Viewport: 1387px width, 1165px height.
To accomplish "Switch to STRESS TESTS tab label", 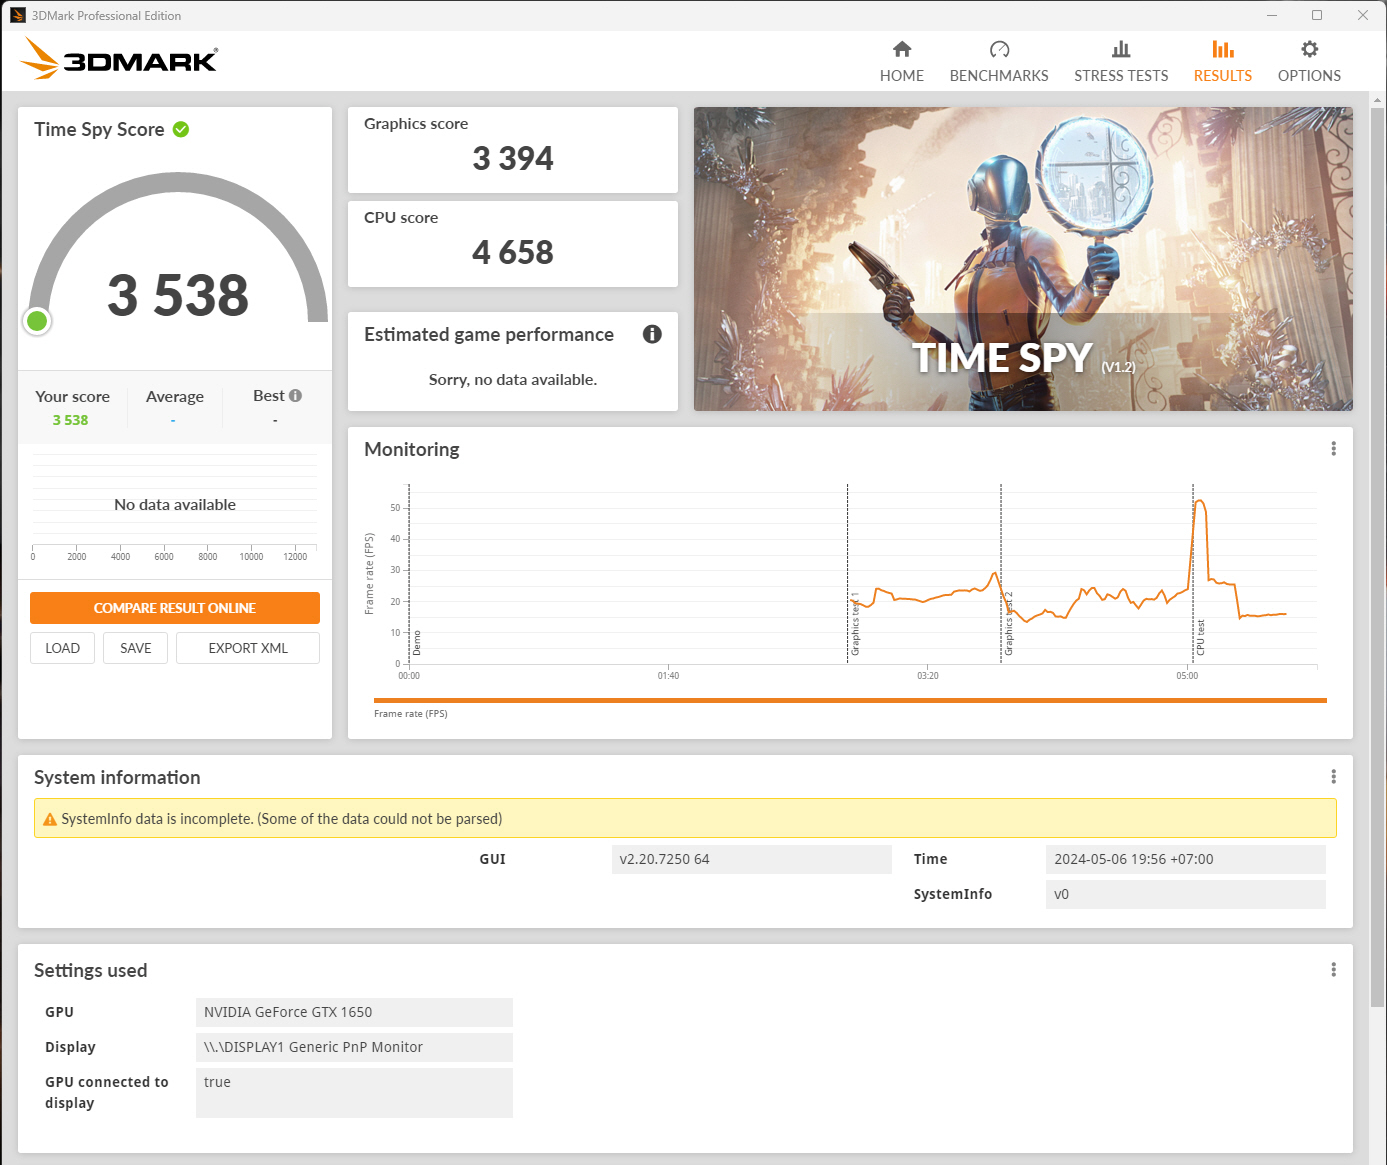I will pos(1120,76).
